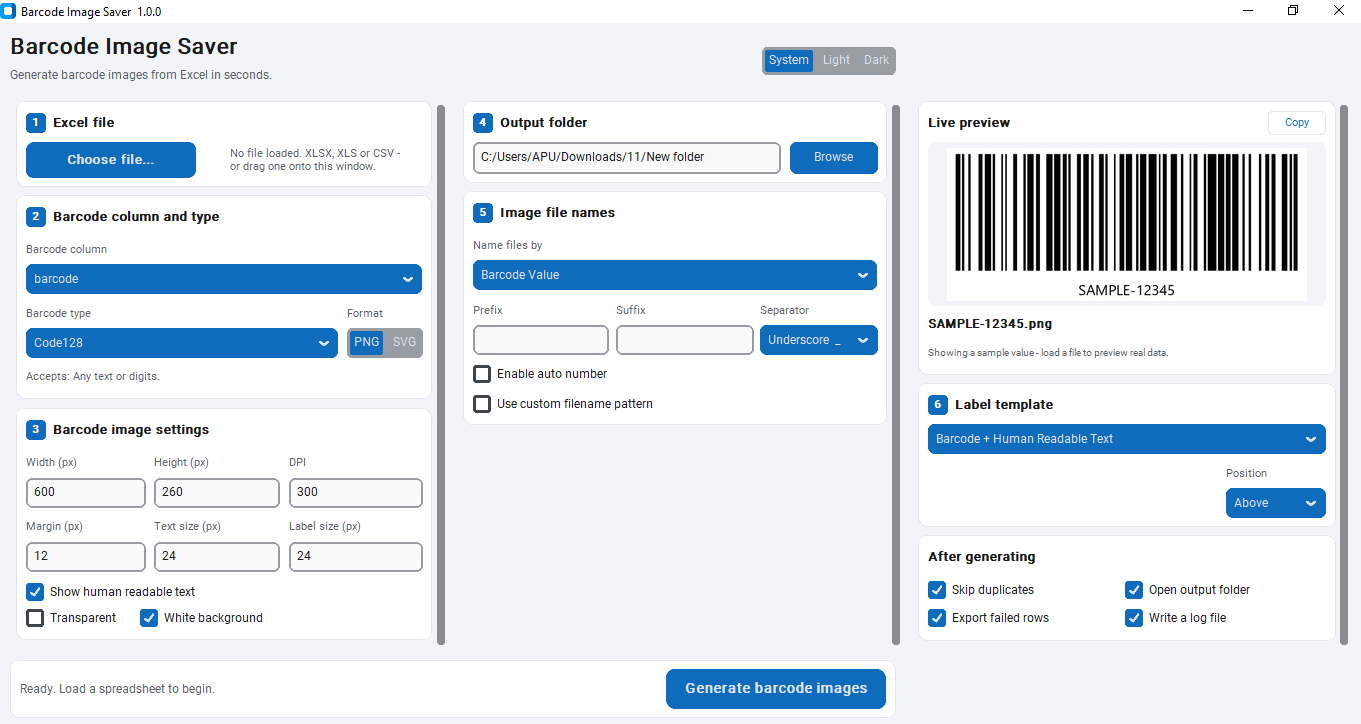Click the left column vertical scrollbar
Image resolution: width=1361 pixels, height=724 pixels.
441,375
